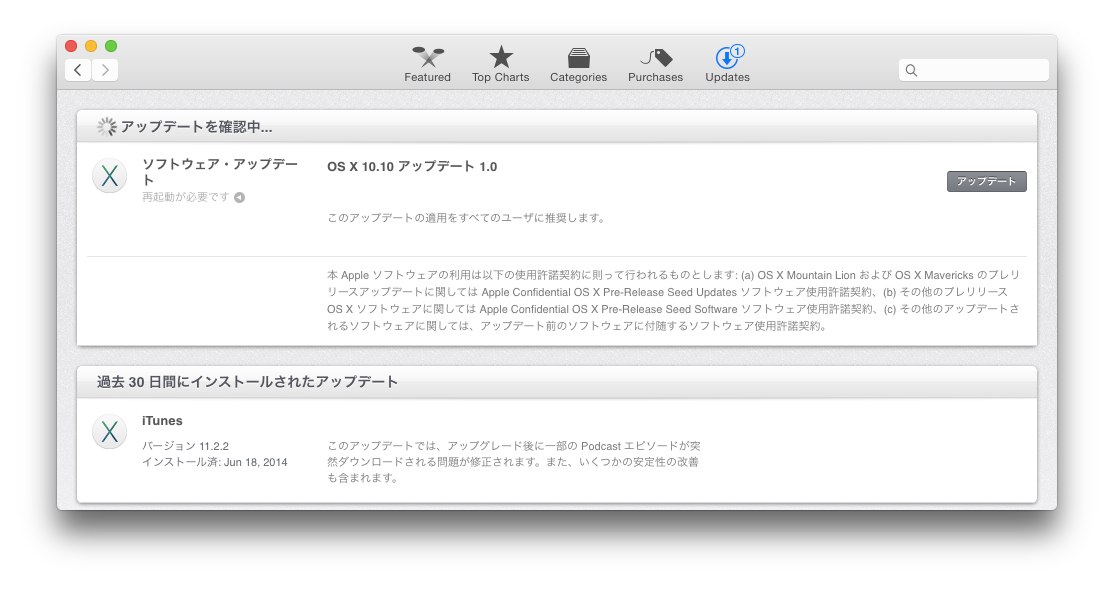Screen dimensions: 1114x589
Task: Go to the Purchases tab
Action: (x=655, y=65)
